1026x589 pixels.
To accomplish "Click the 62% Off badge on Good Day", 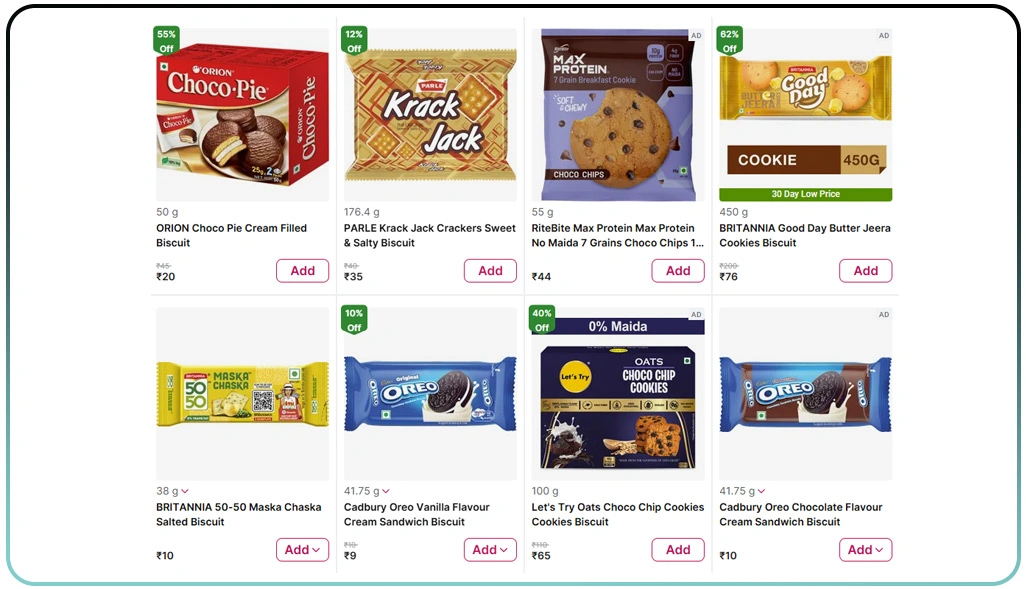I will (x=729, y=40).
